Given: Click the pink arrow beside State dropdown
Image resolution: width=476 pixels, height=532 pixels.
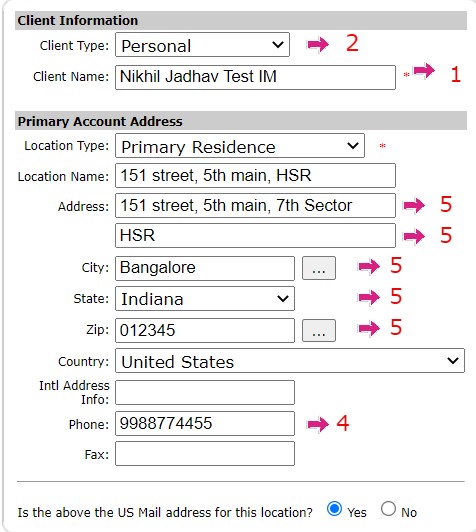Looking at the screenshot, I should click(369, 298).
